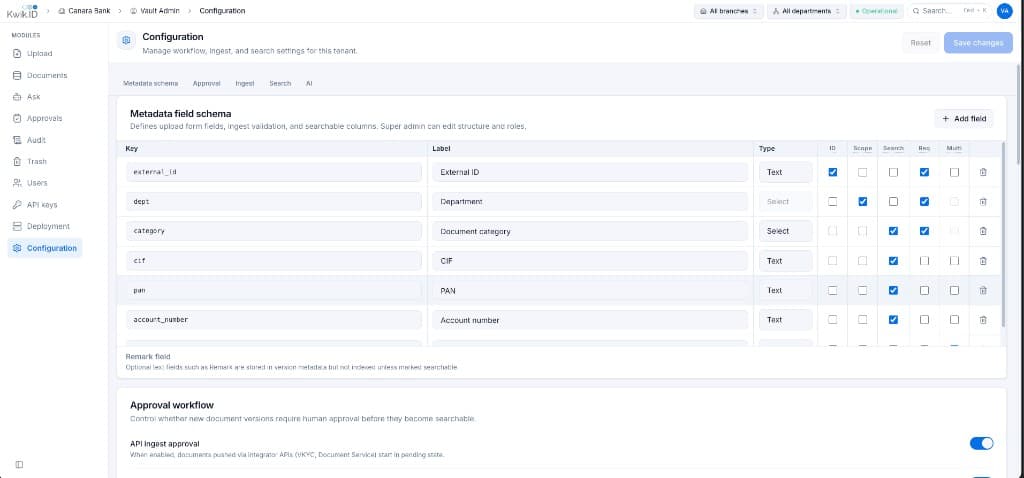Toggle Scope checkbox for dept
1024x478 pixels.
tap(863, 202)
